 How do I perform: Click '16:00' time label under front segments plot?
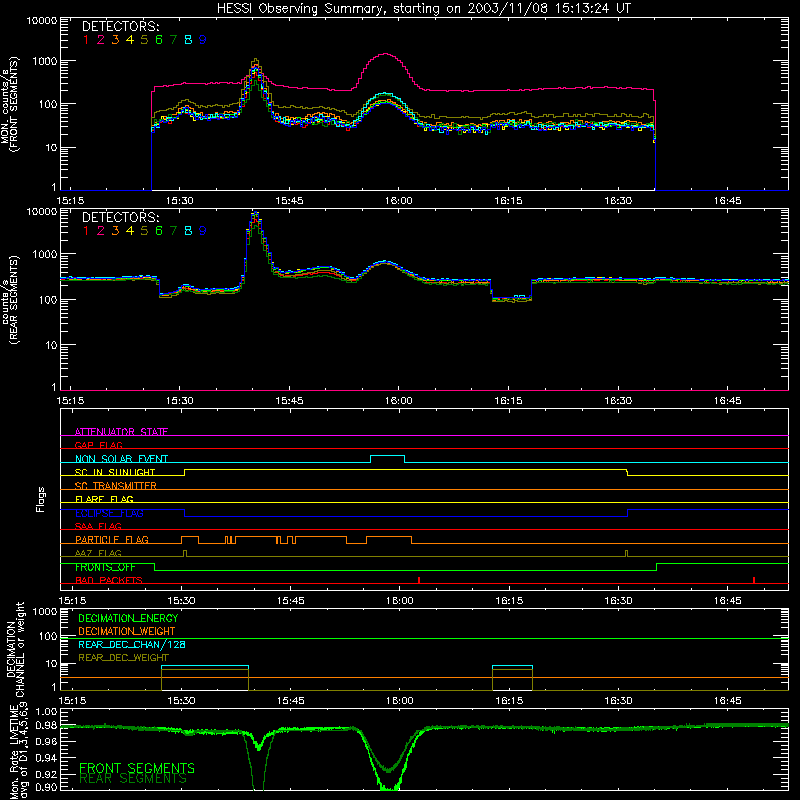[x=398, y=201]
